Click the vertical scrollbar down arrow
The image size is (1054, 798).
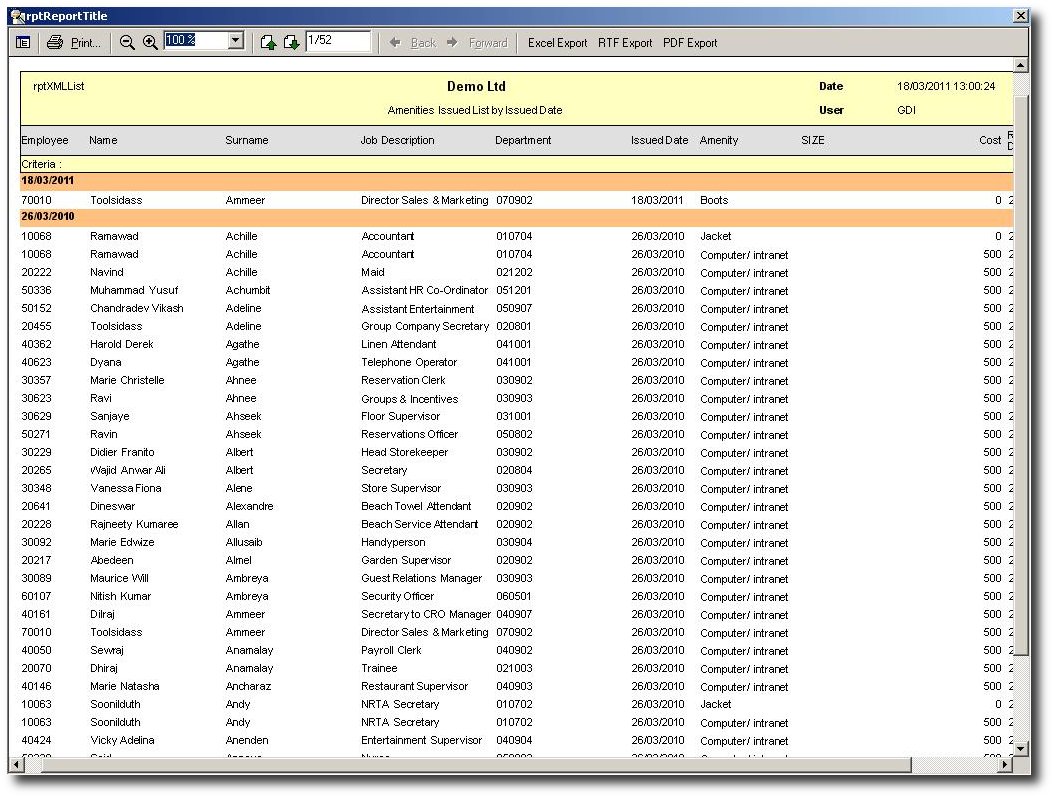tap(1020, 748)
